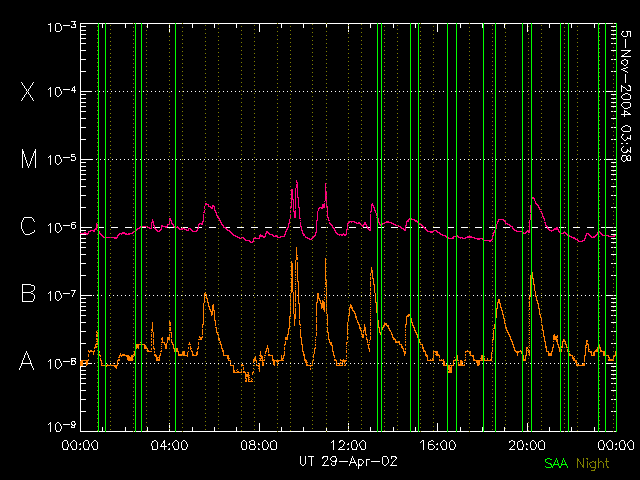The image size is (640, 480).
Task: Click the 12:00 time axis label
Action: click(x=348, y=445)
